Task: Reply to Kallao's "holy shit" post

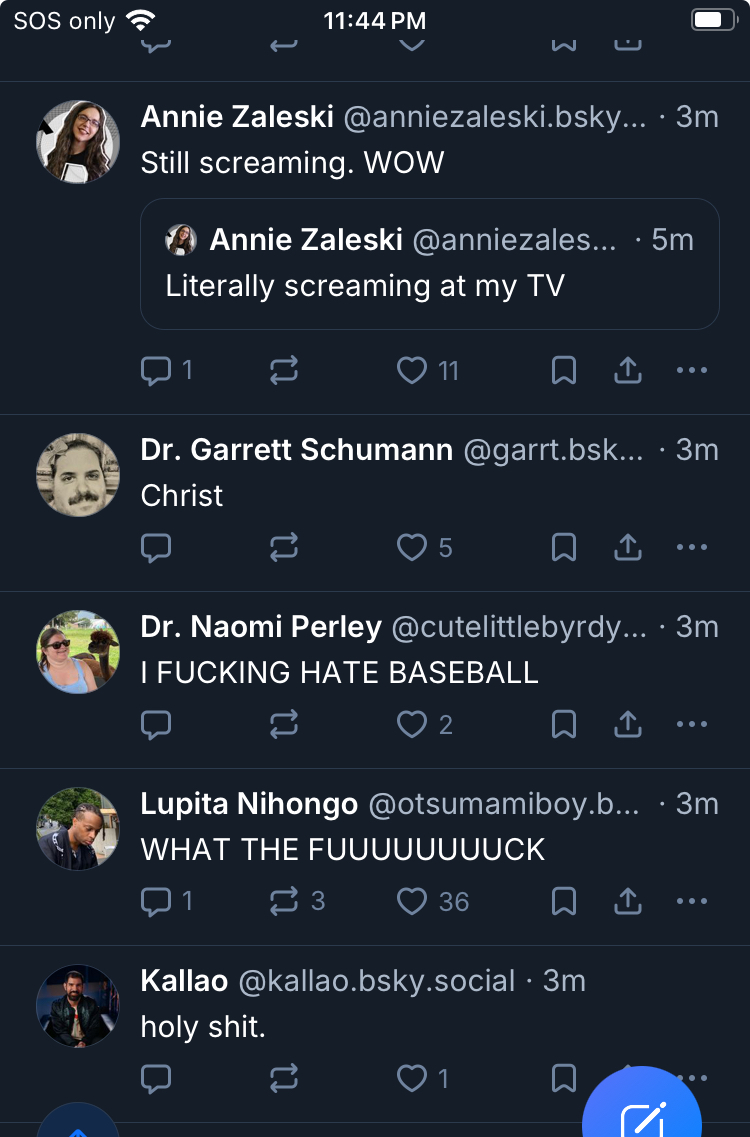Action: [x=156, y=1078]
